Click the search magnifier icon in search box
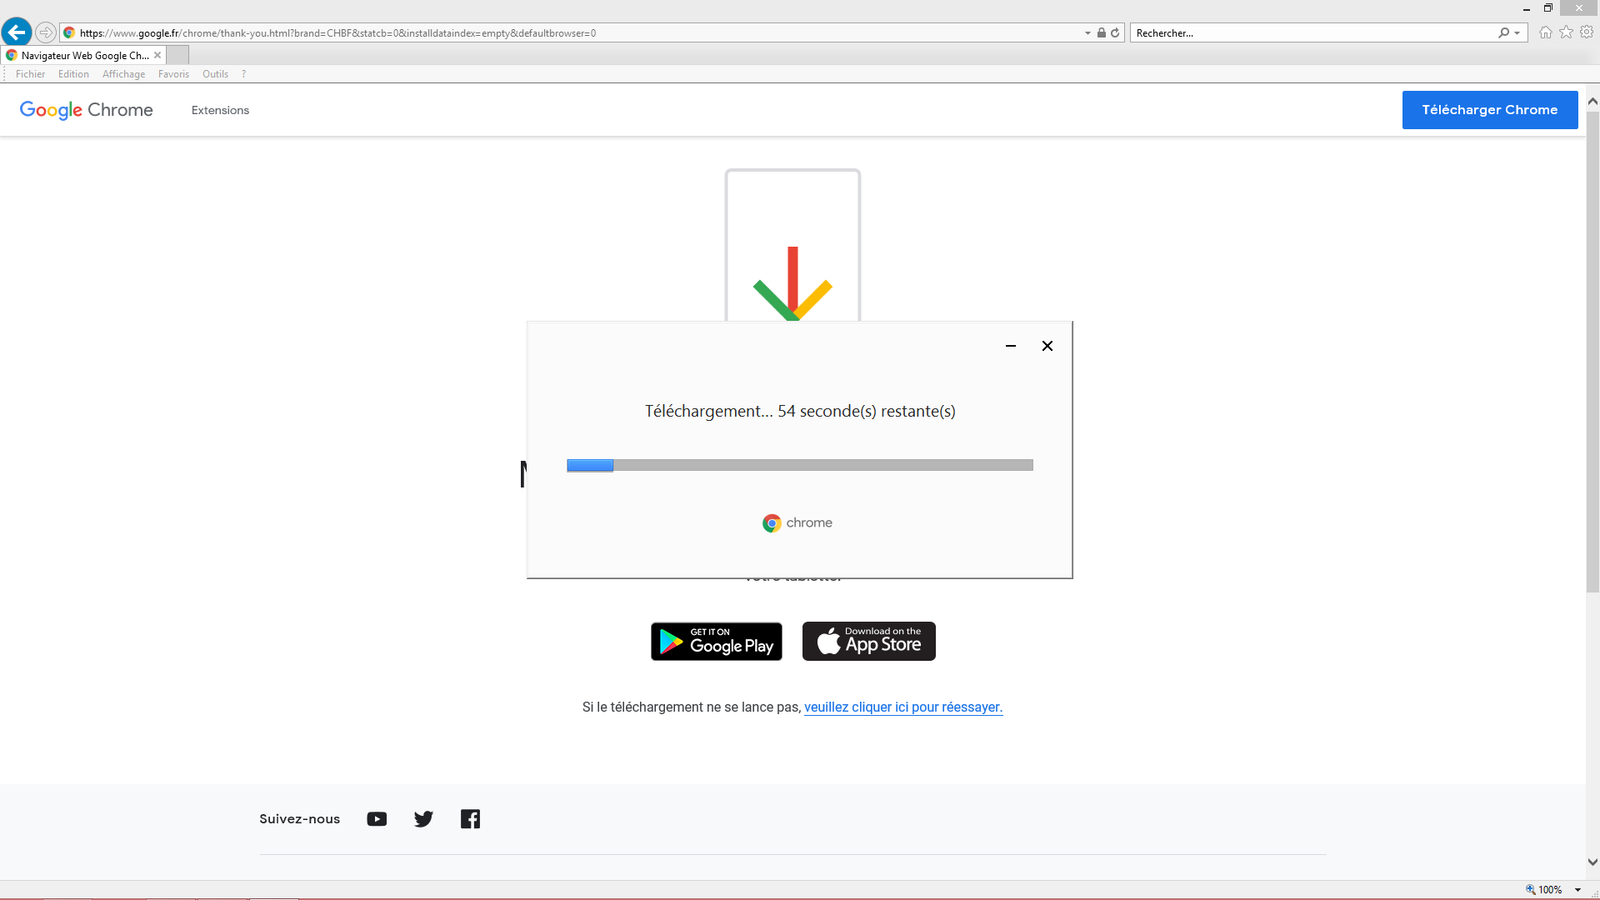 (1503, 33)
